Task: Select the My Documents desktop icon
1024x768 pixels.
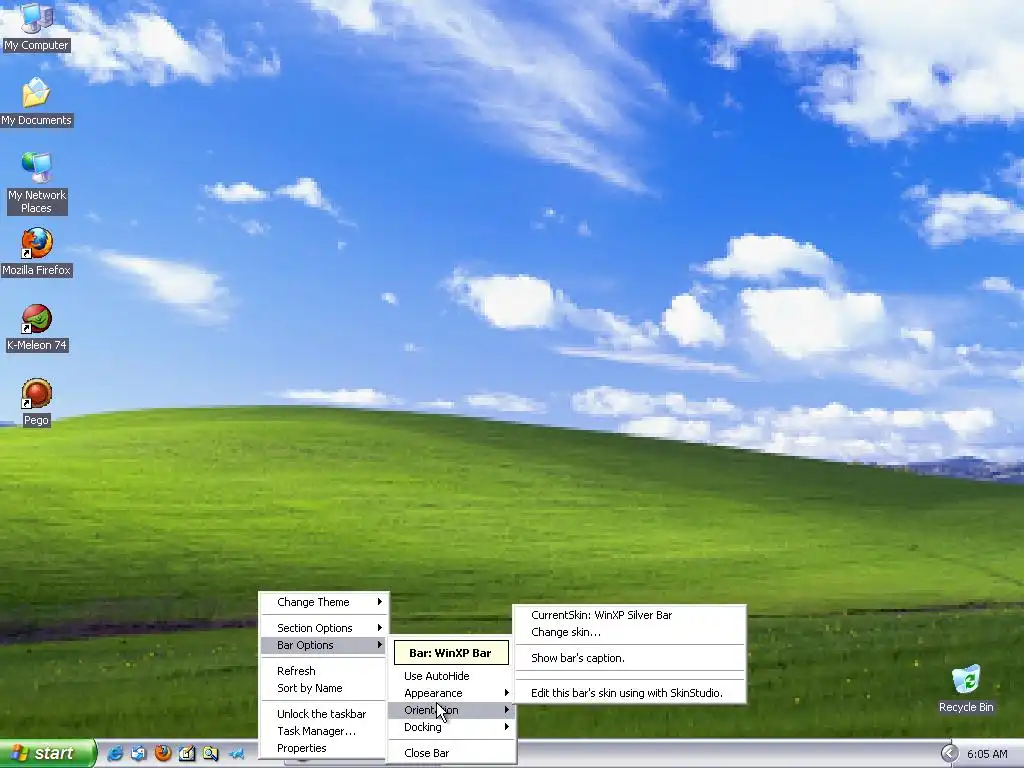Action: click(36, 102)
